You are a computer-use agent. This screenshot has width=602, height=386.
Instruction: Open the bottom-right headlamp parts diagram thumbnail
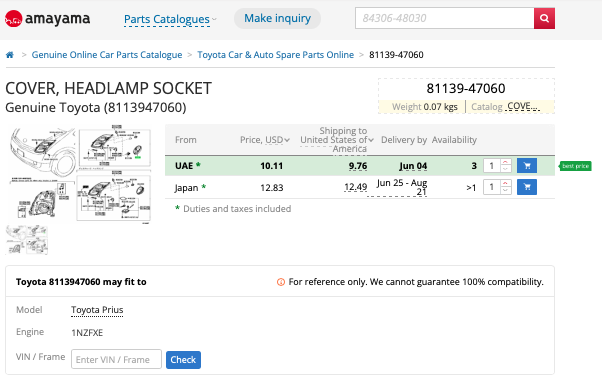(x=114, y=197)
